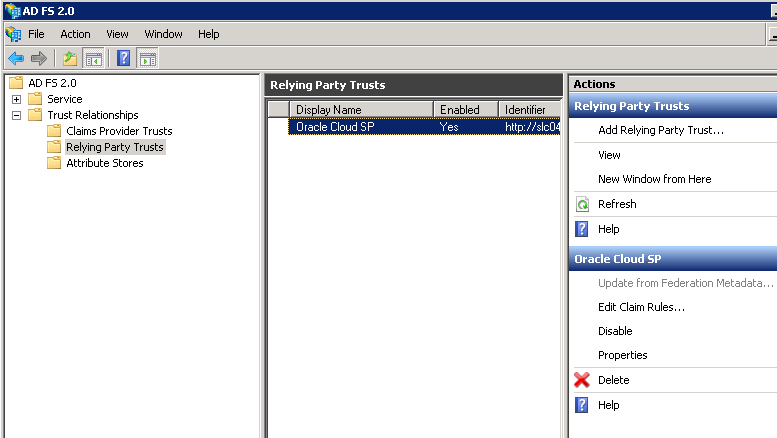Click the Yes value in Enabled column
The width and height of the screenshot is (777, 438).
pyautogui.click(x=449, y=127)
